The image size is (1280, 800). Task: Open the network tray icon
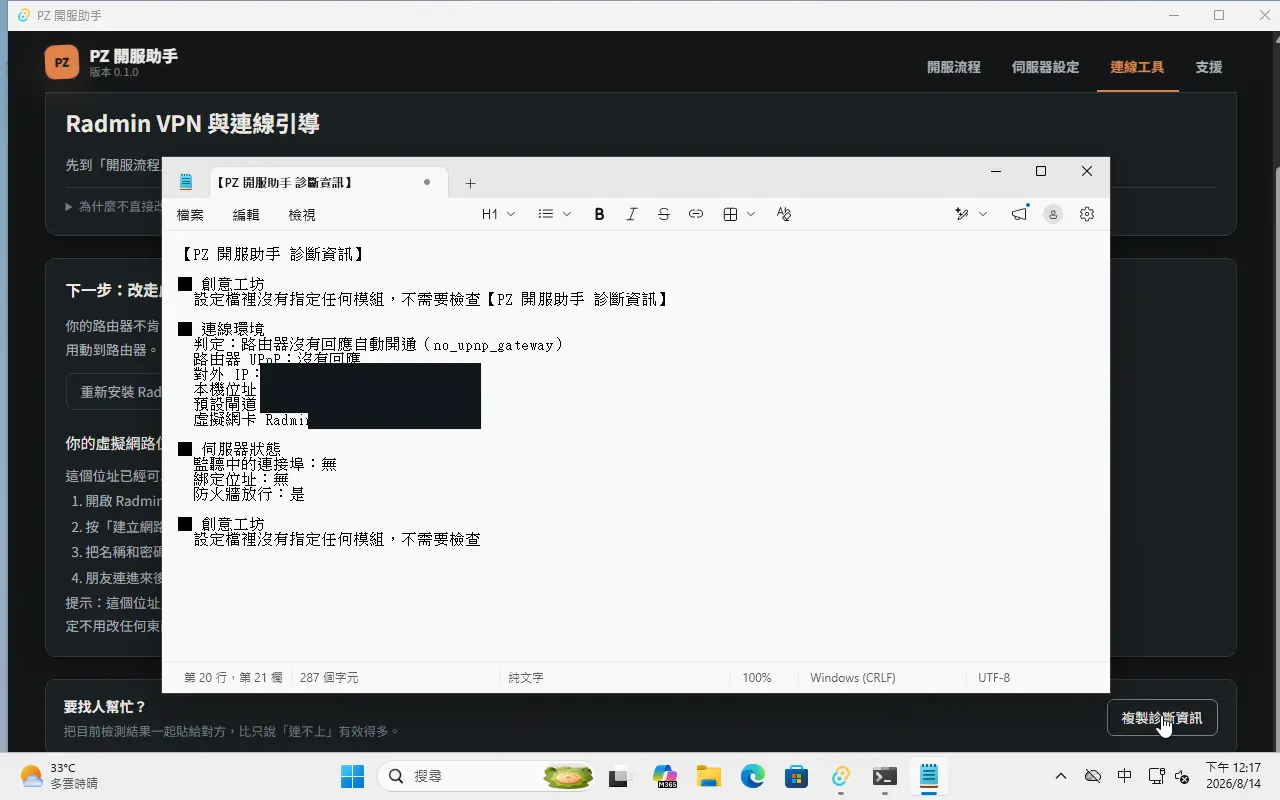pos(1156,776)
